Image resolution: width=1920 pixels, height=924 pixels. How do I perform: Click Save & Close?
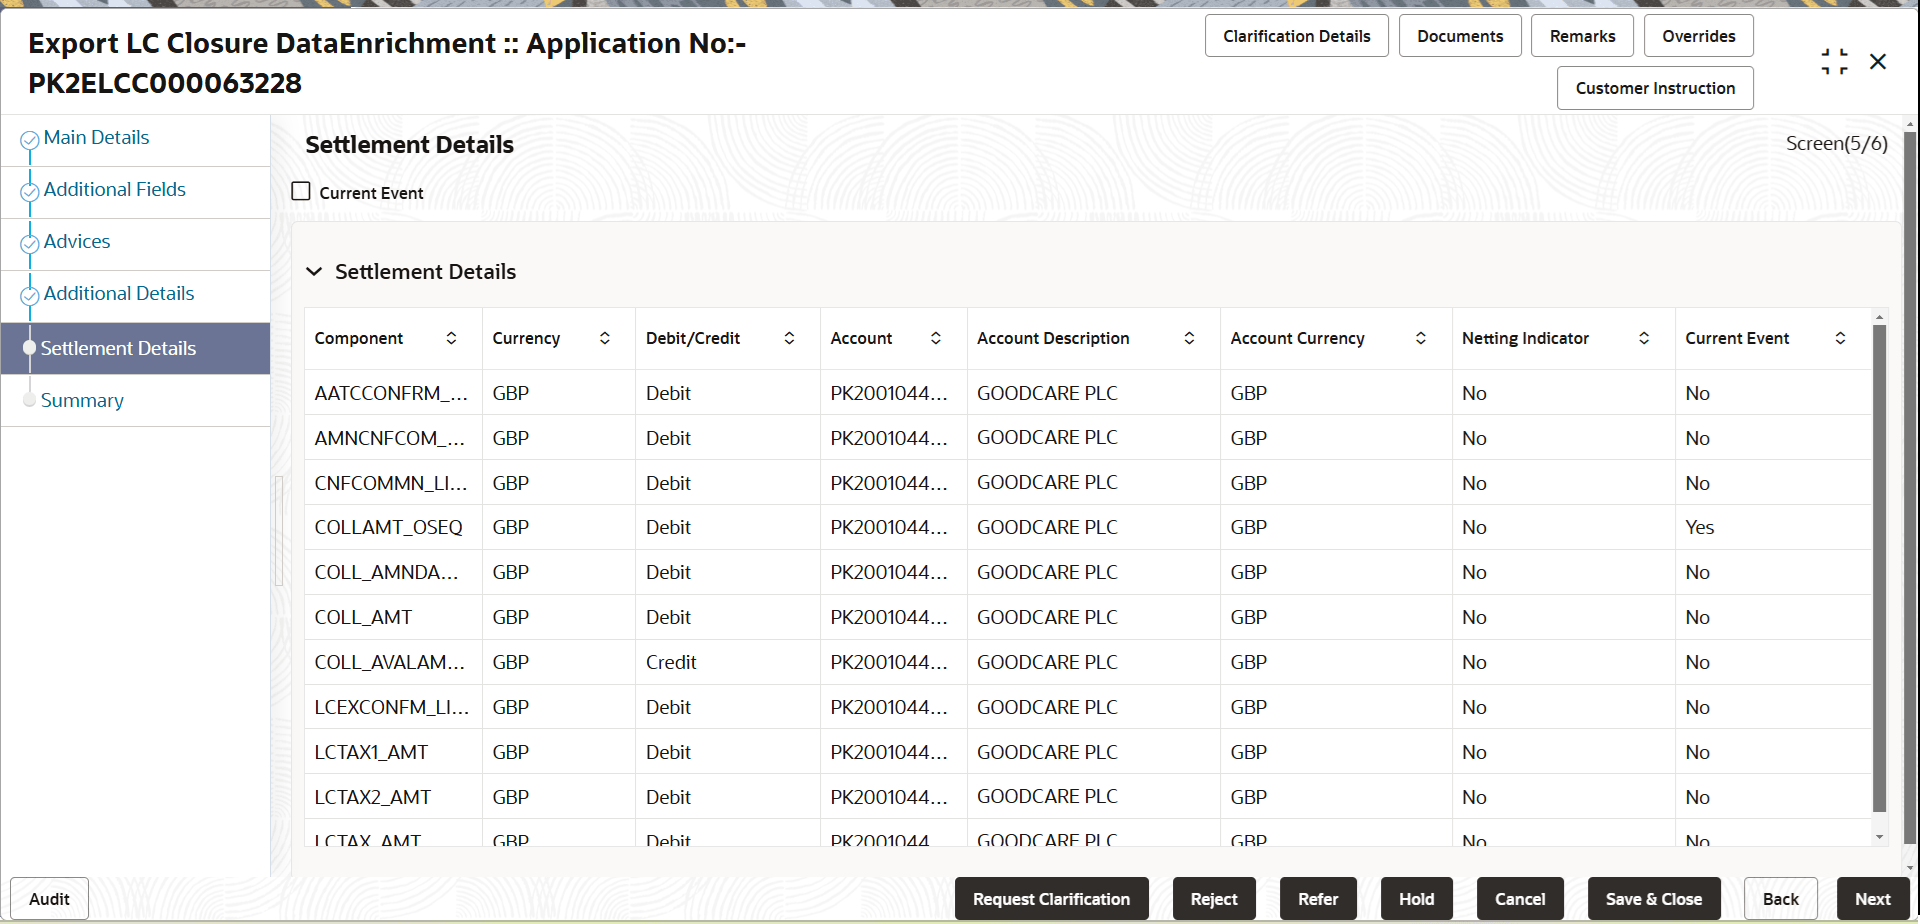[1653, 898]
